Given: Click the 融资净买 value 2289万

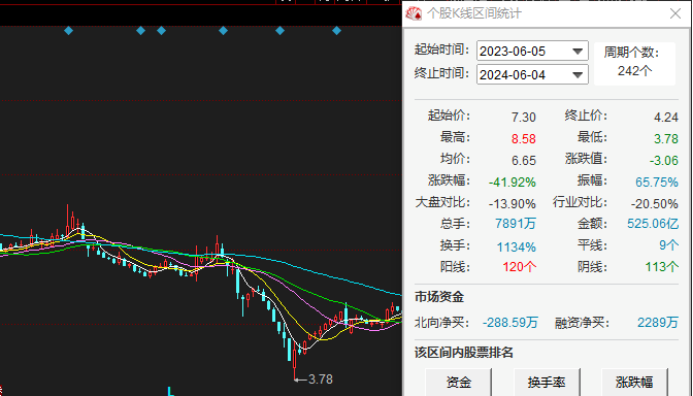Looking at the screenshot, I should point(658,323).
